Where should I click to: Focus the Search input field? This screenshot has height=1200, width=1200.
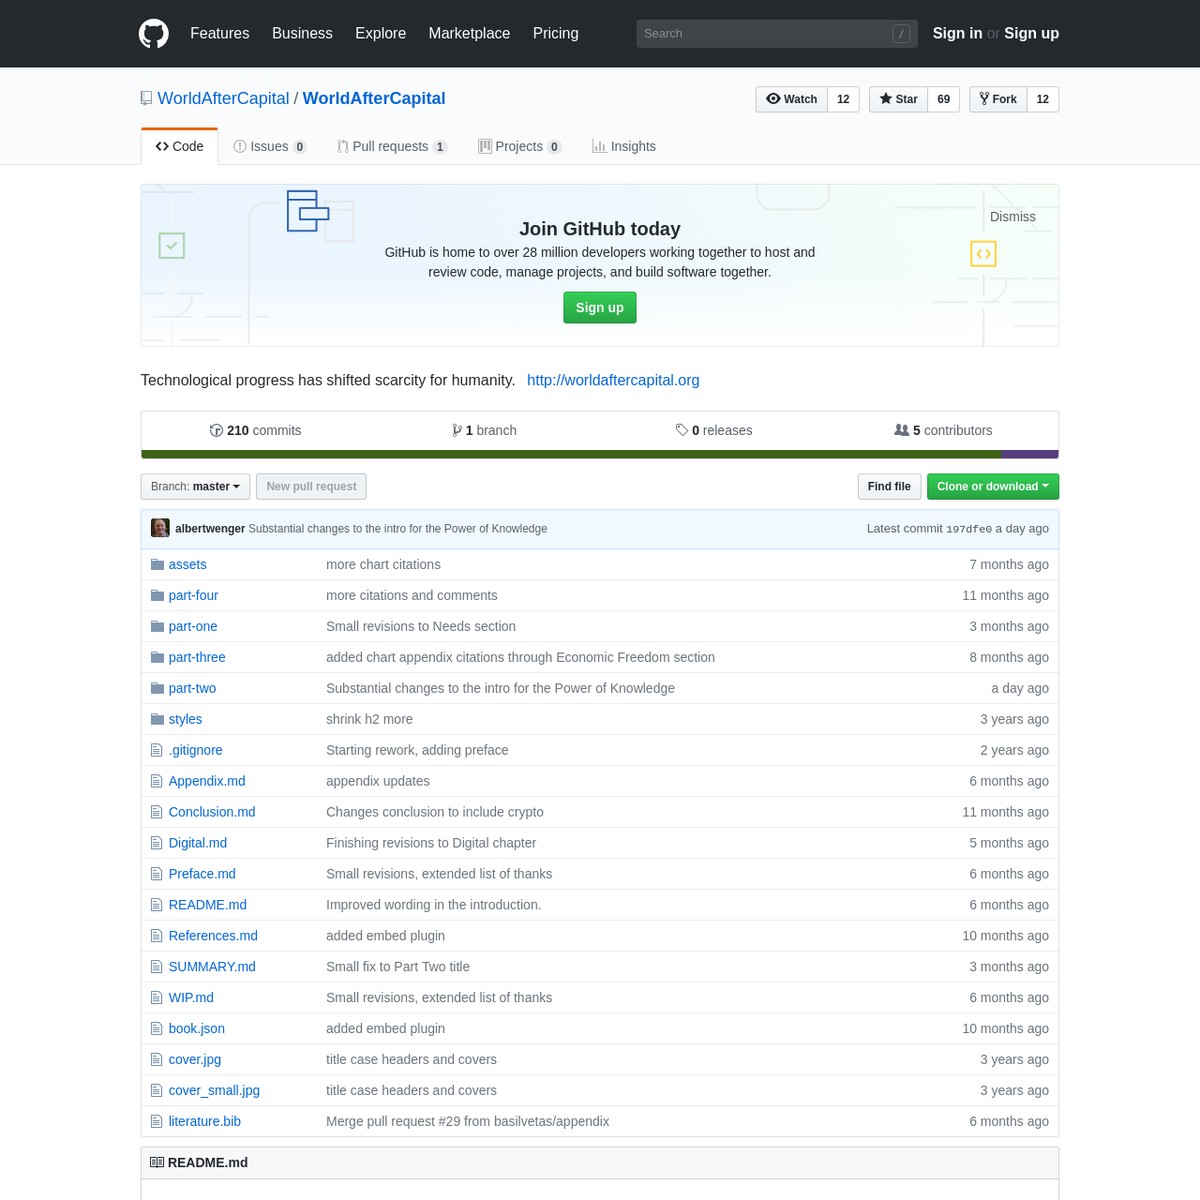[x=776, y=33]
